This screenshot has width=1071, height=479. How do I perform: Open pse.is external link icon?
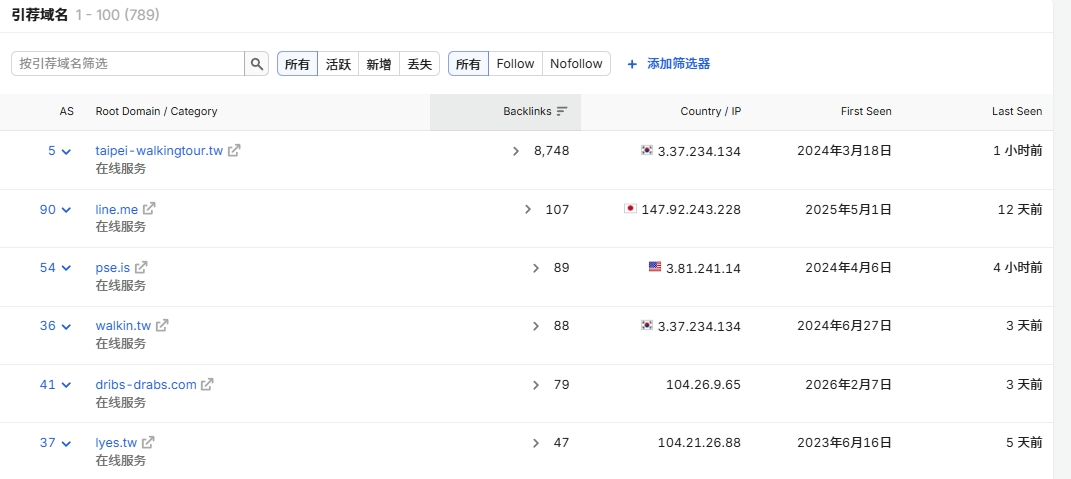click(141, 267)
